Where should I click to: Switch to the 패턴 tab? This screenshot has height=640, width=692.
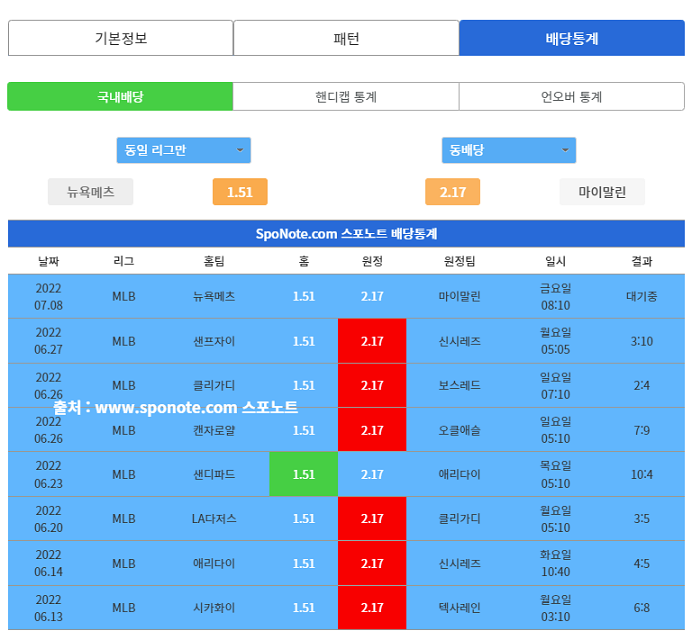coord(346,38)
